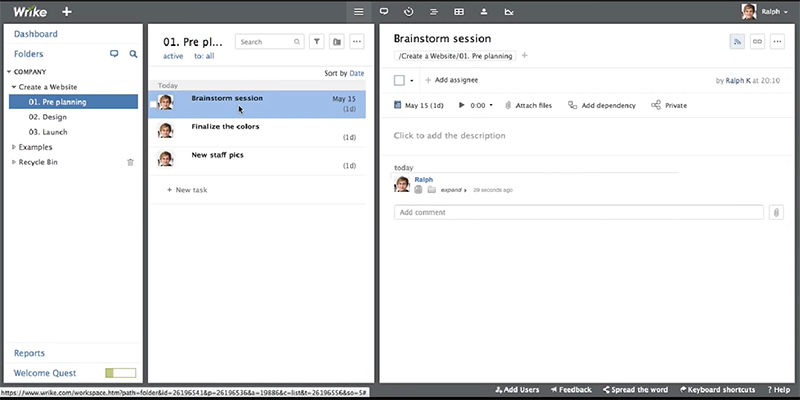Open the search magnifier next to Folders
The width and height of the screenshot is (800, 400).
133,54
